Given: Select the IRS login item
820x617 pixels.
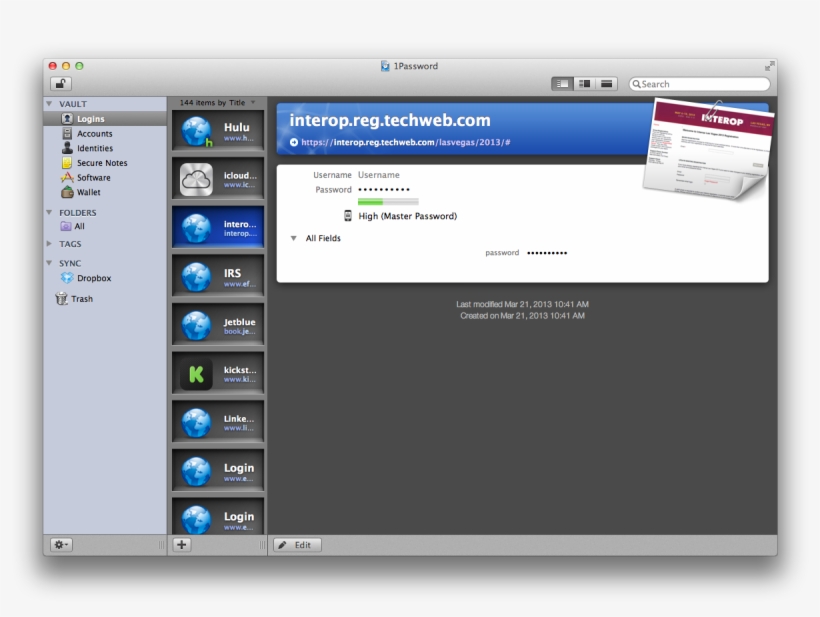Looking at the screenshot, I should click(x=218, y=276).
